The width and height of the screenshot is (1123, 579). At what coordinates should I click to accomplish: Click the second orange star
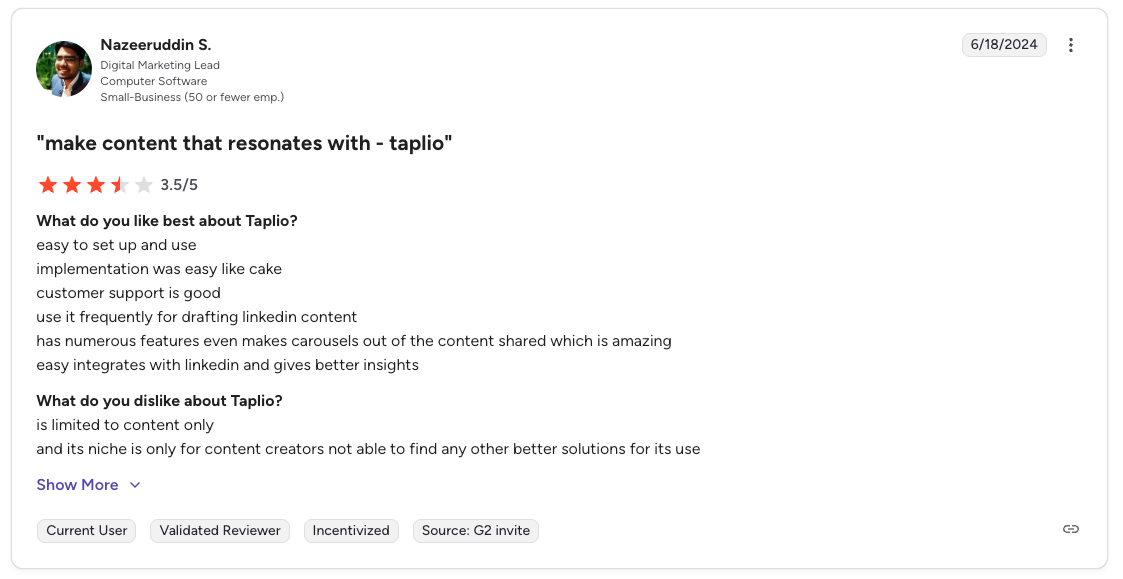click(x=72, y=184)
